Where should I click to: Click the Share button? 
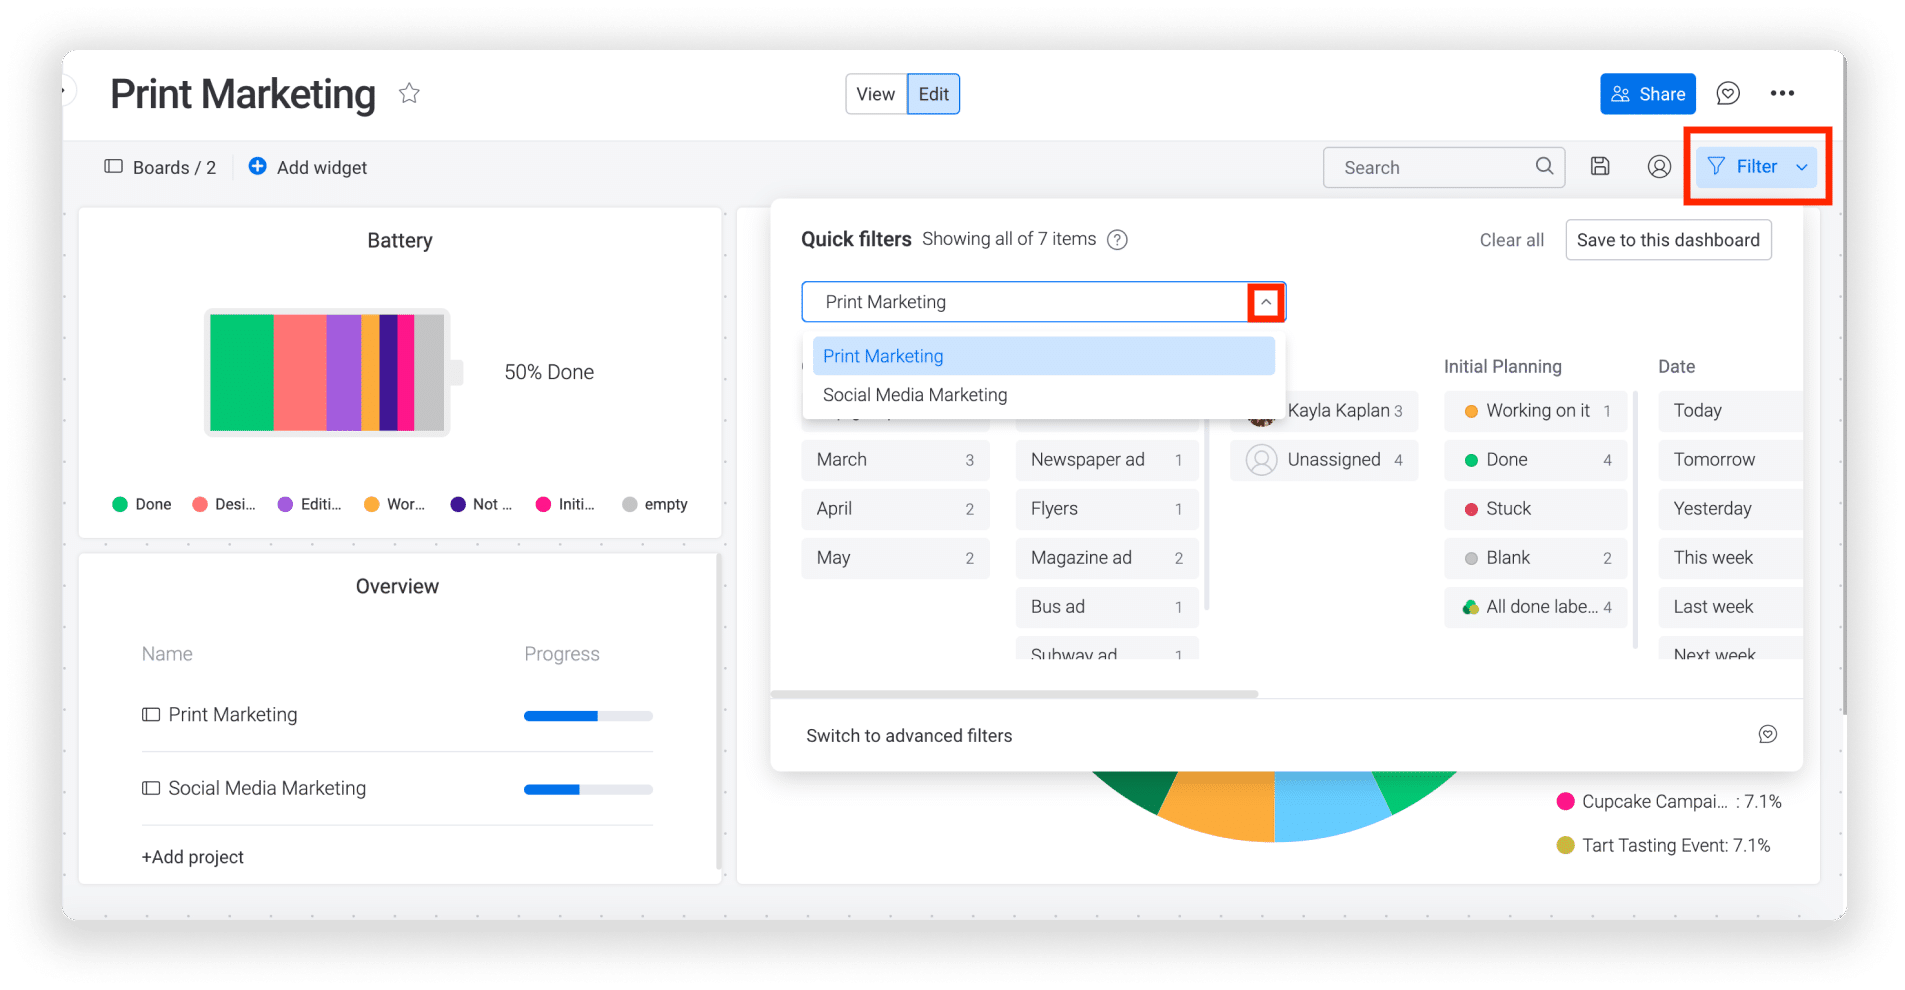pyautogui.click(x=1647, y=94)
